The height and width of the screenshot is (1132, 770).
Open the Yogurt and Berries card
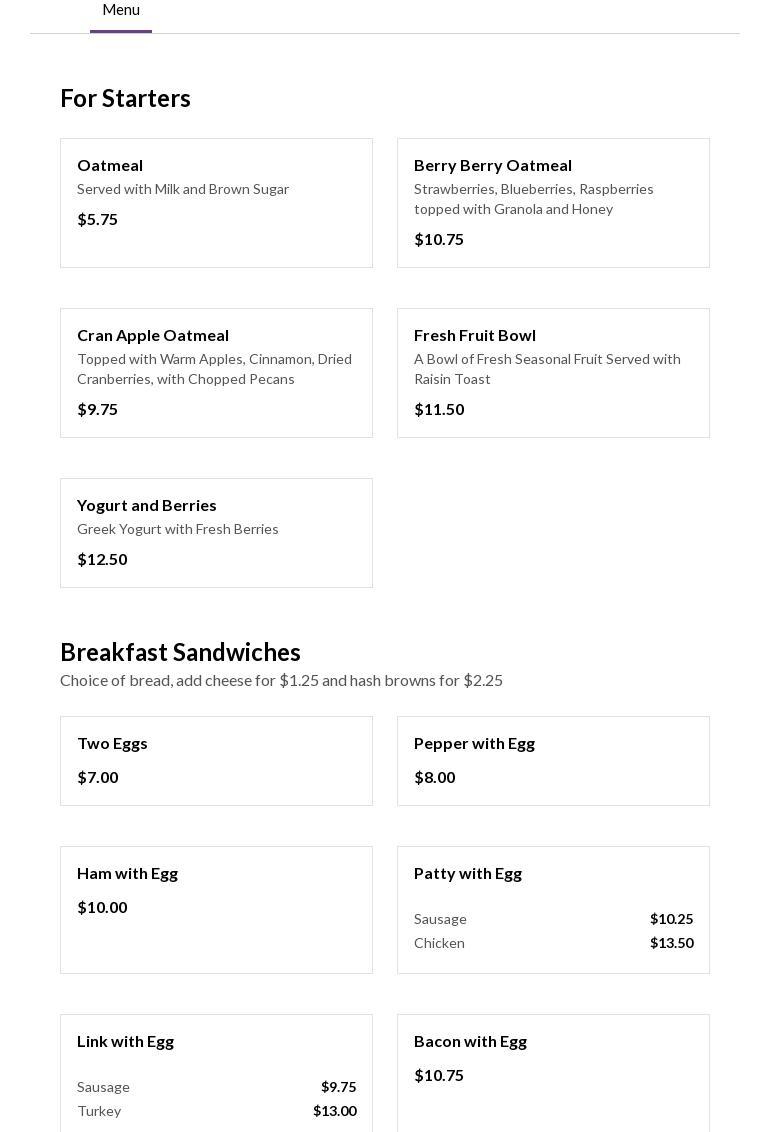[x=216, y=532]
